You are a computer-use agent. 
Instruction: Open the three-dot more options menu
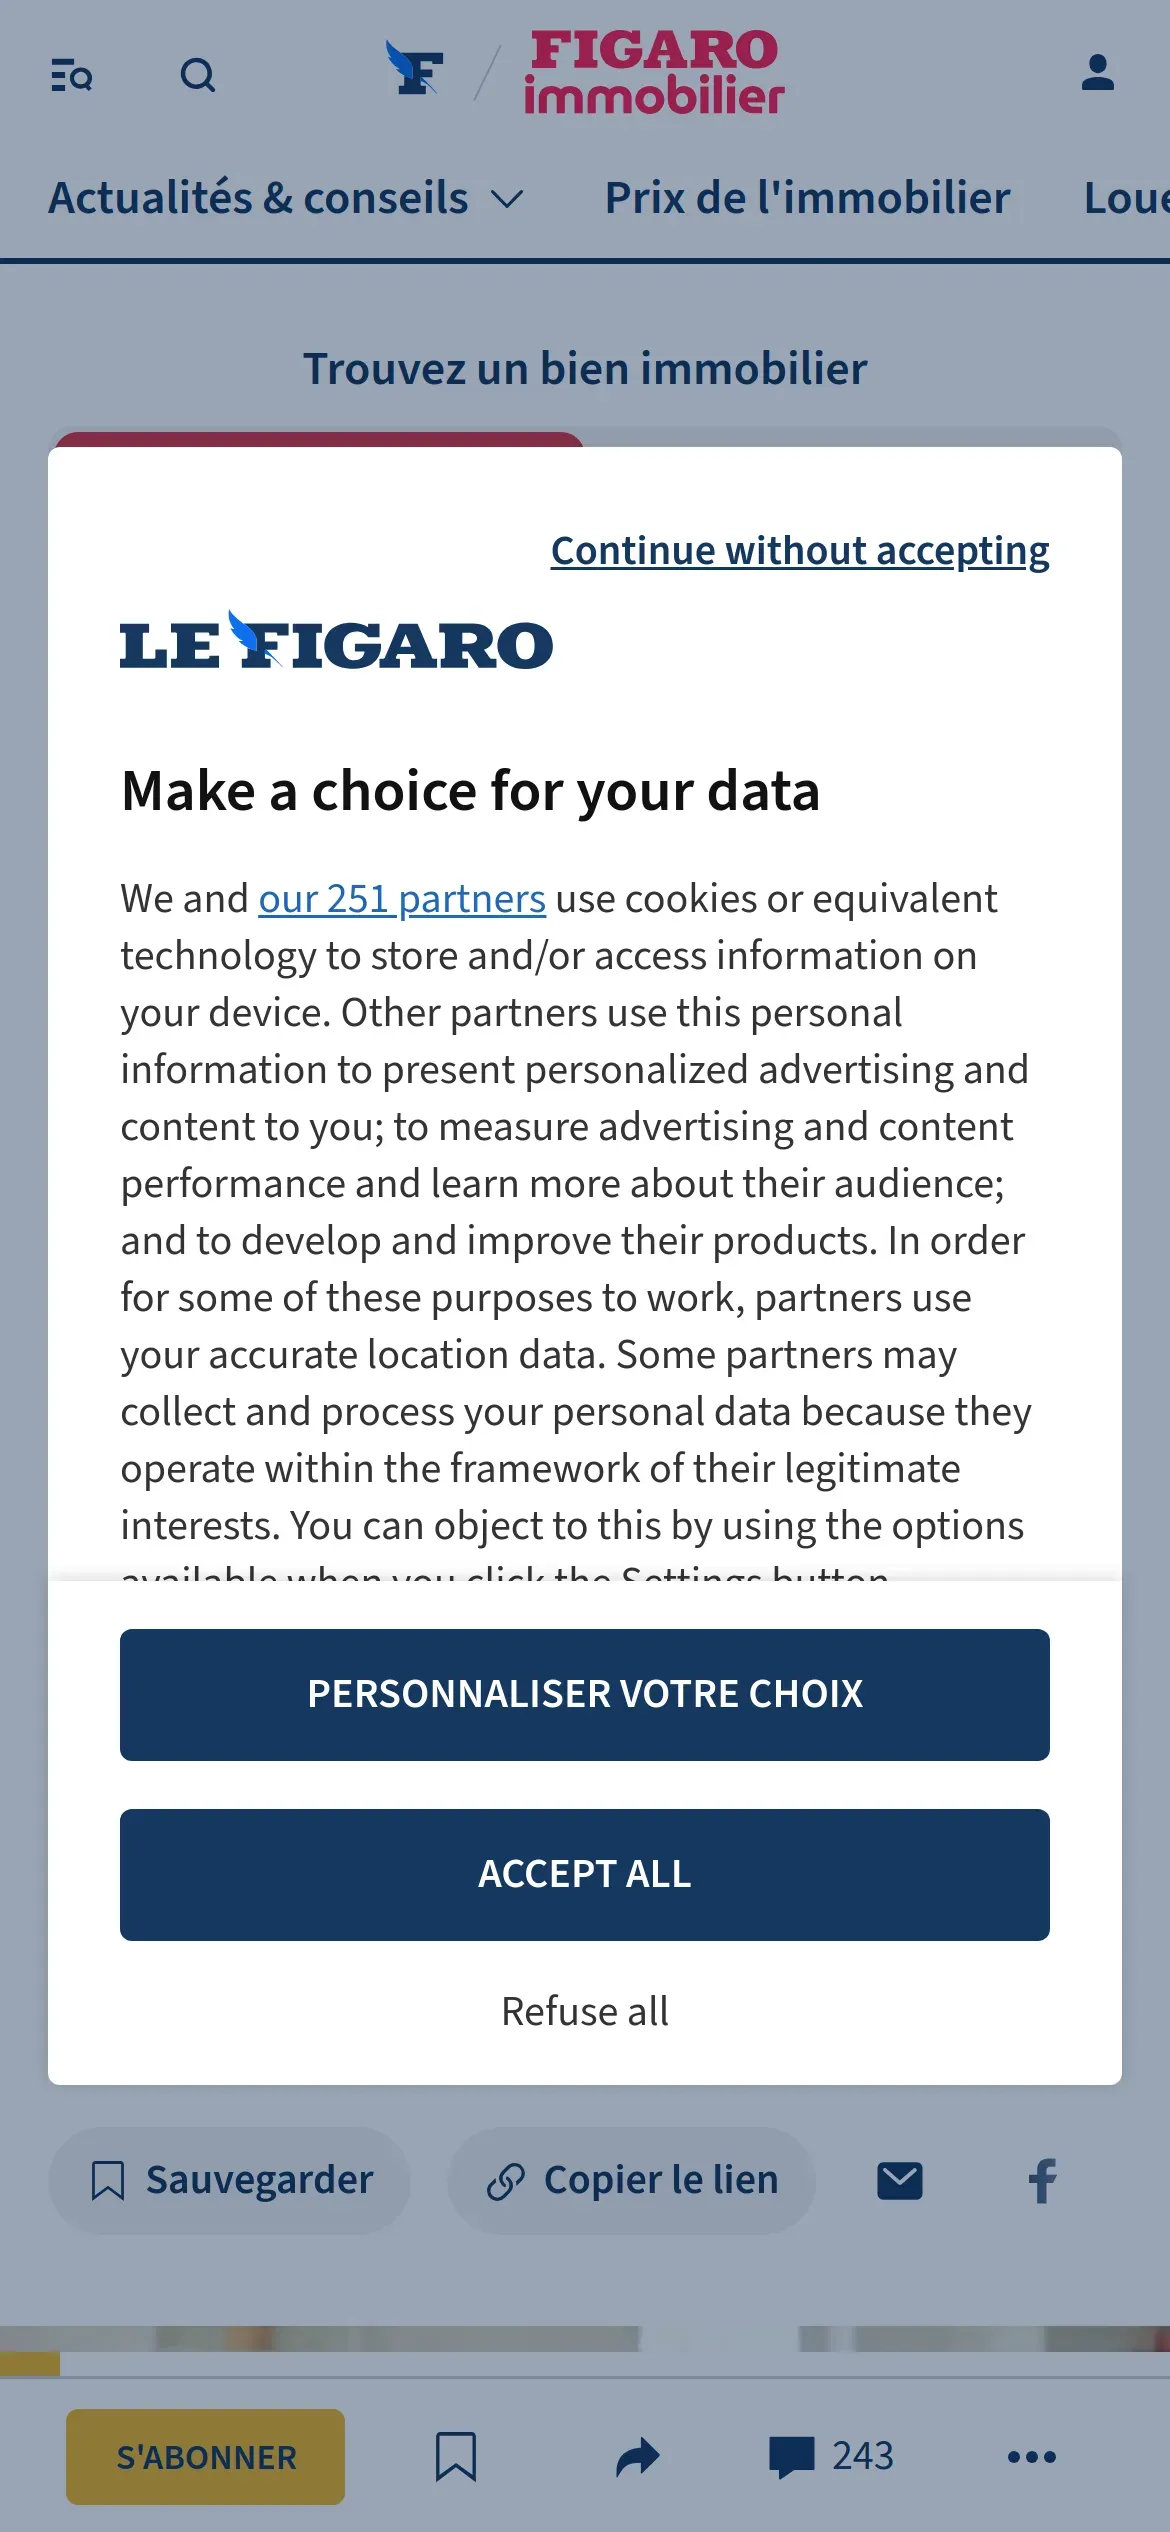[1032, 2457]
